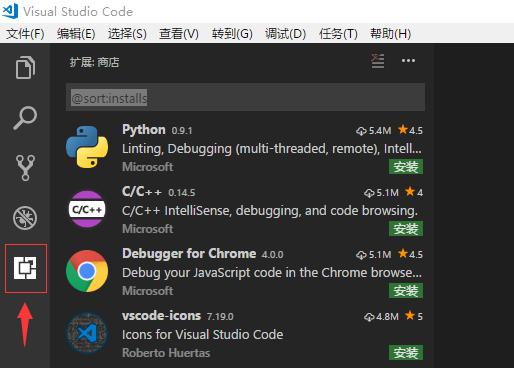Select the vscode-icons extension logo
Screen dimensions: 514x368
[x=87, y=333]
